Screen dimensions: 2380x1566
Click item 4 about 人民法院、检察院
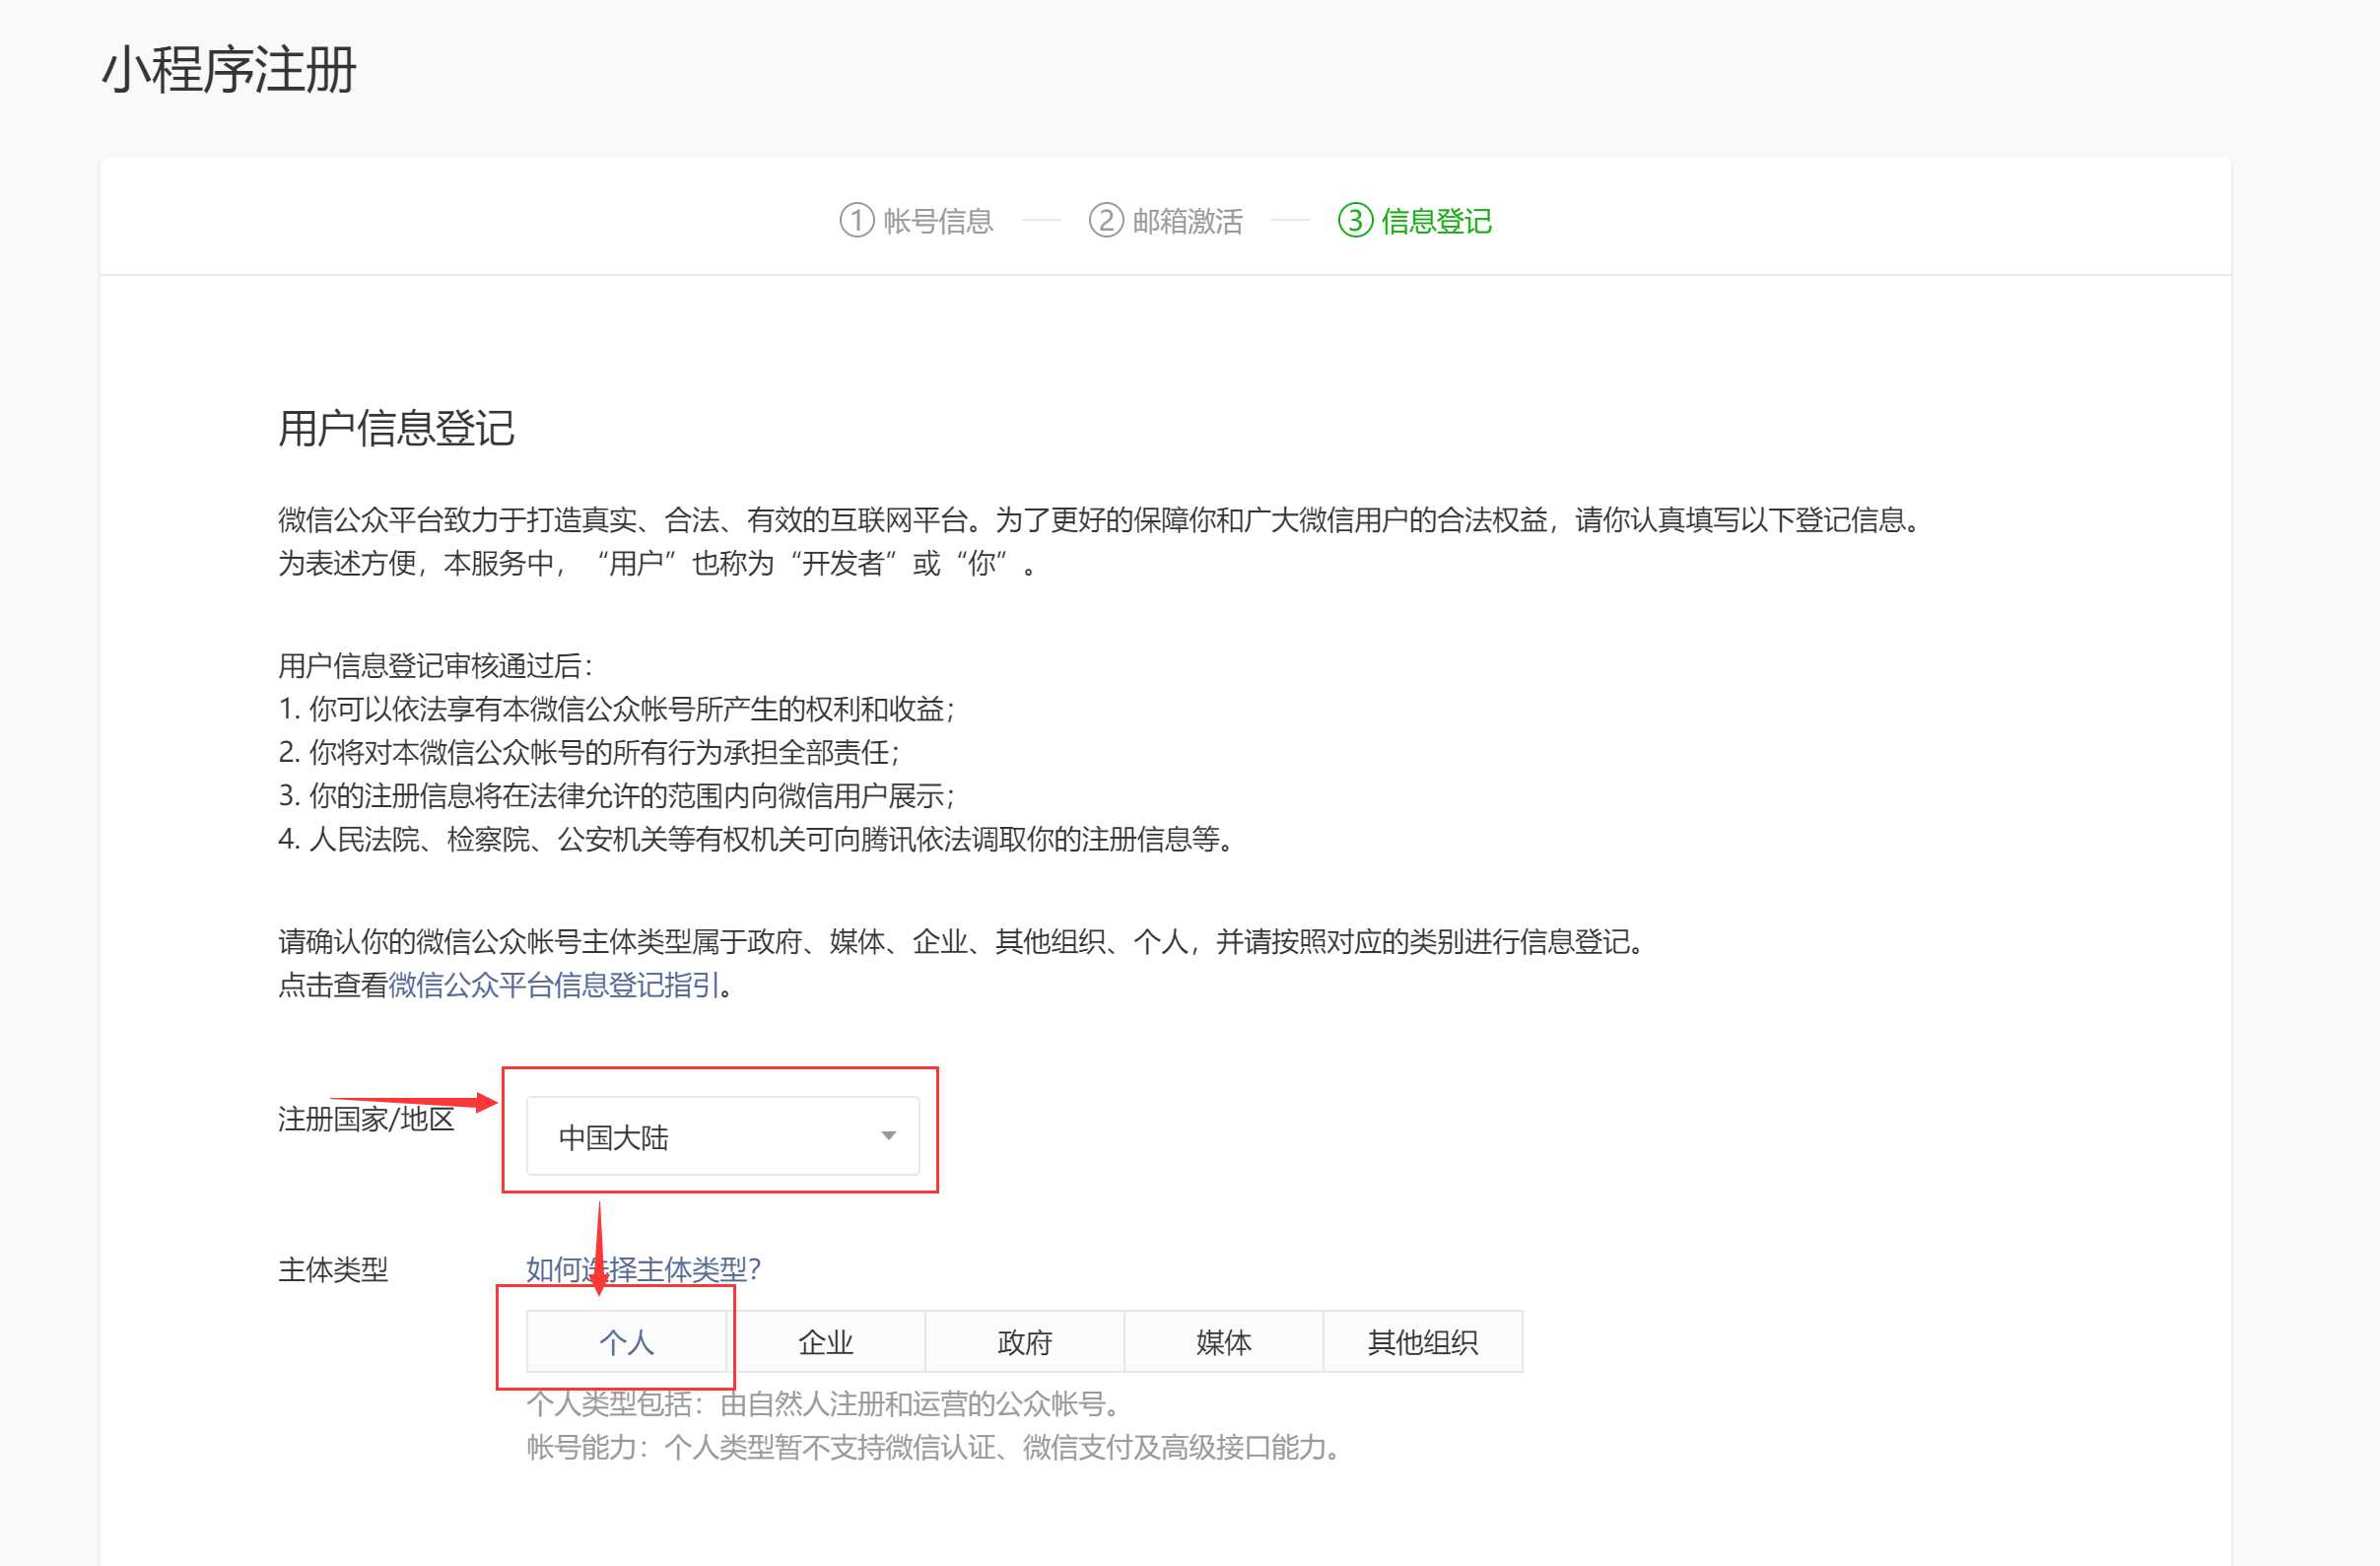tap(757, 839)
